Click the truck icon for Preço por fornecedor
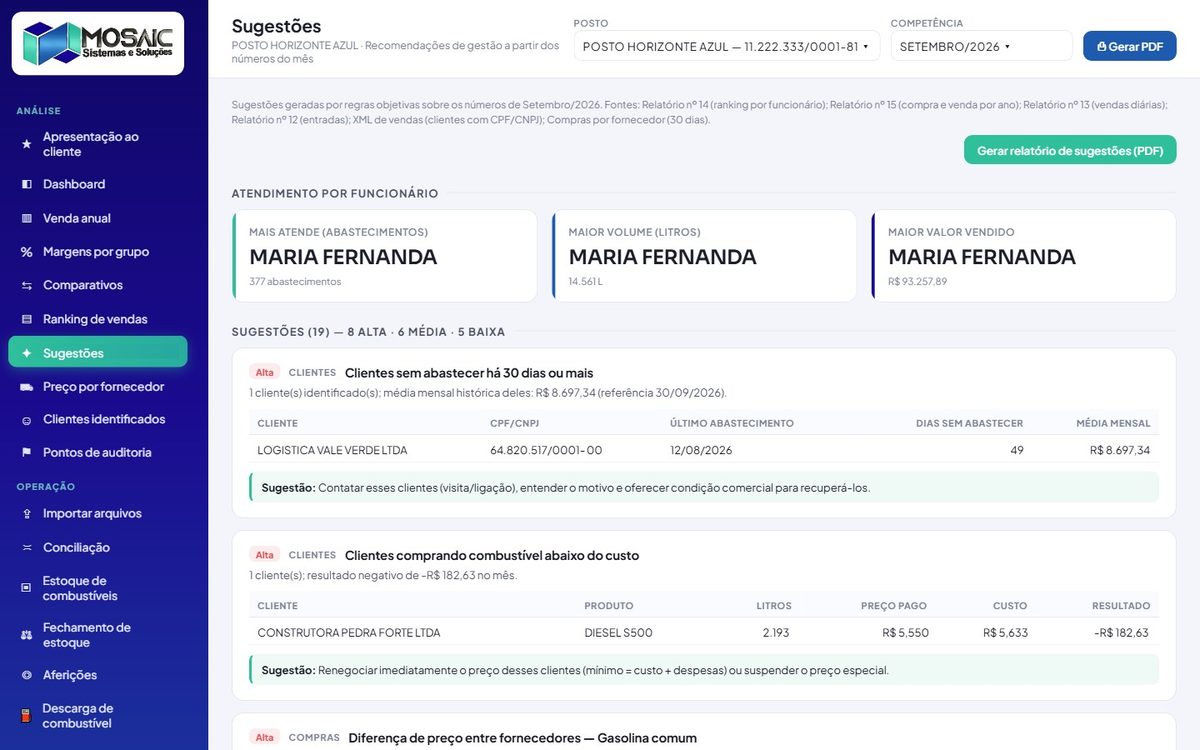Image resolution: width=1200 pixels, height=750 pixels. tap(27, 386)
